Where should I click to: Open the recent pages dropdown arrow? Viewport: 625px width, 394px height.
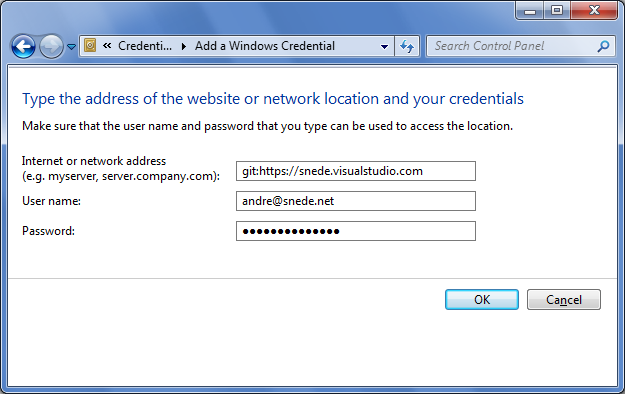[x=71, y=47]
